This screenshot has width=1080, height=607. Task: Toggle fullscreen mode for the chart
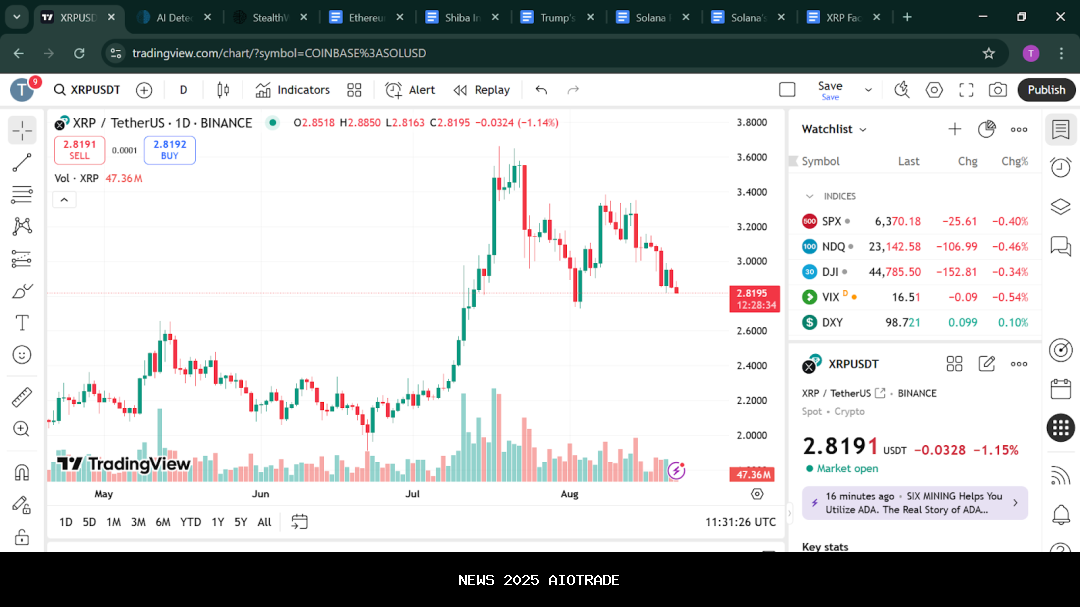pos(966,90)
